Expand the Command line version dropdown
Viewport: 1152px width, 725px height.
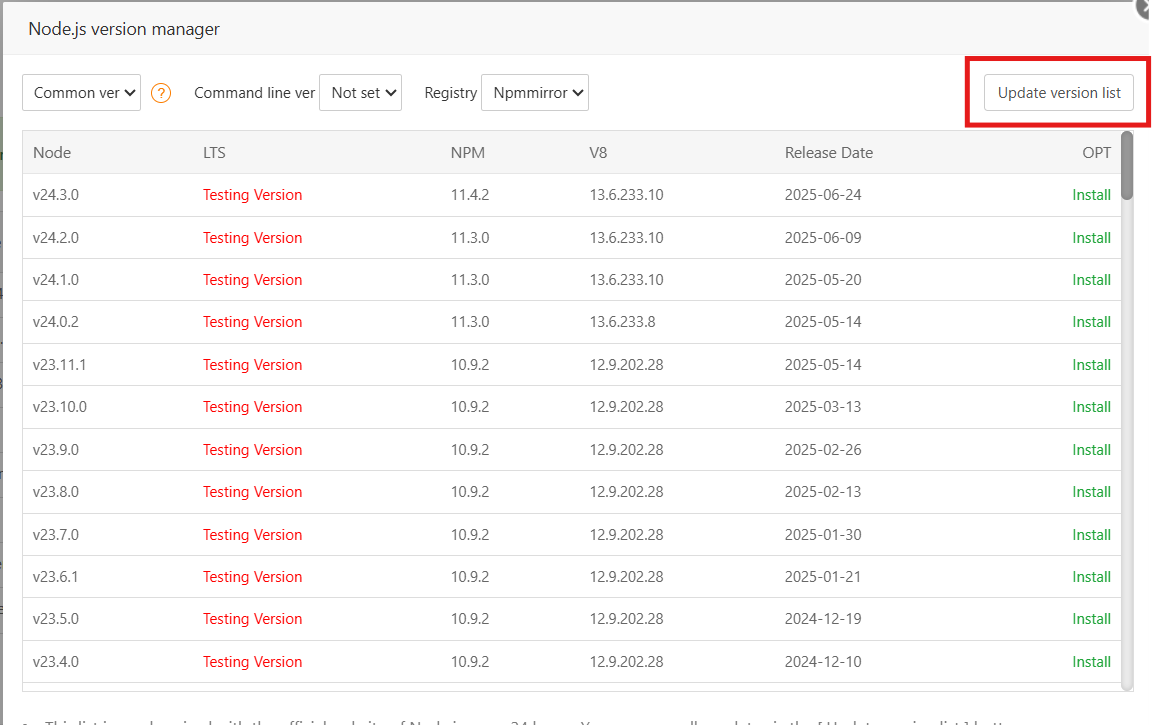point(360,92)
